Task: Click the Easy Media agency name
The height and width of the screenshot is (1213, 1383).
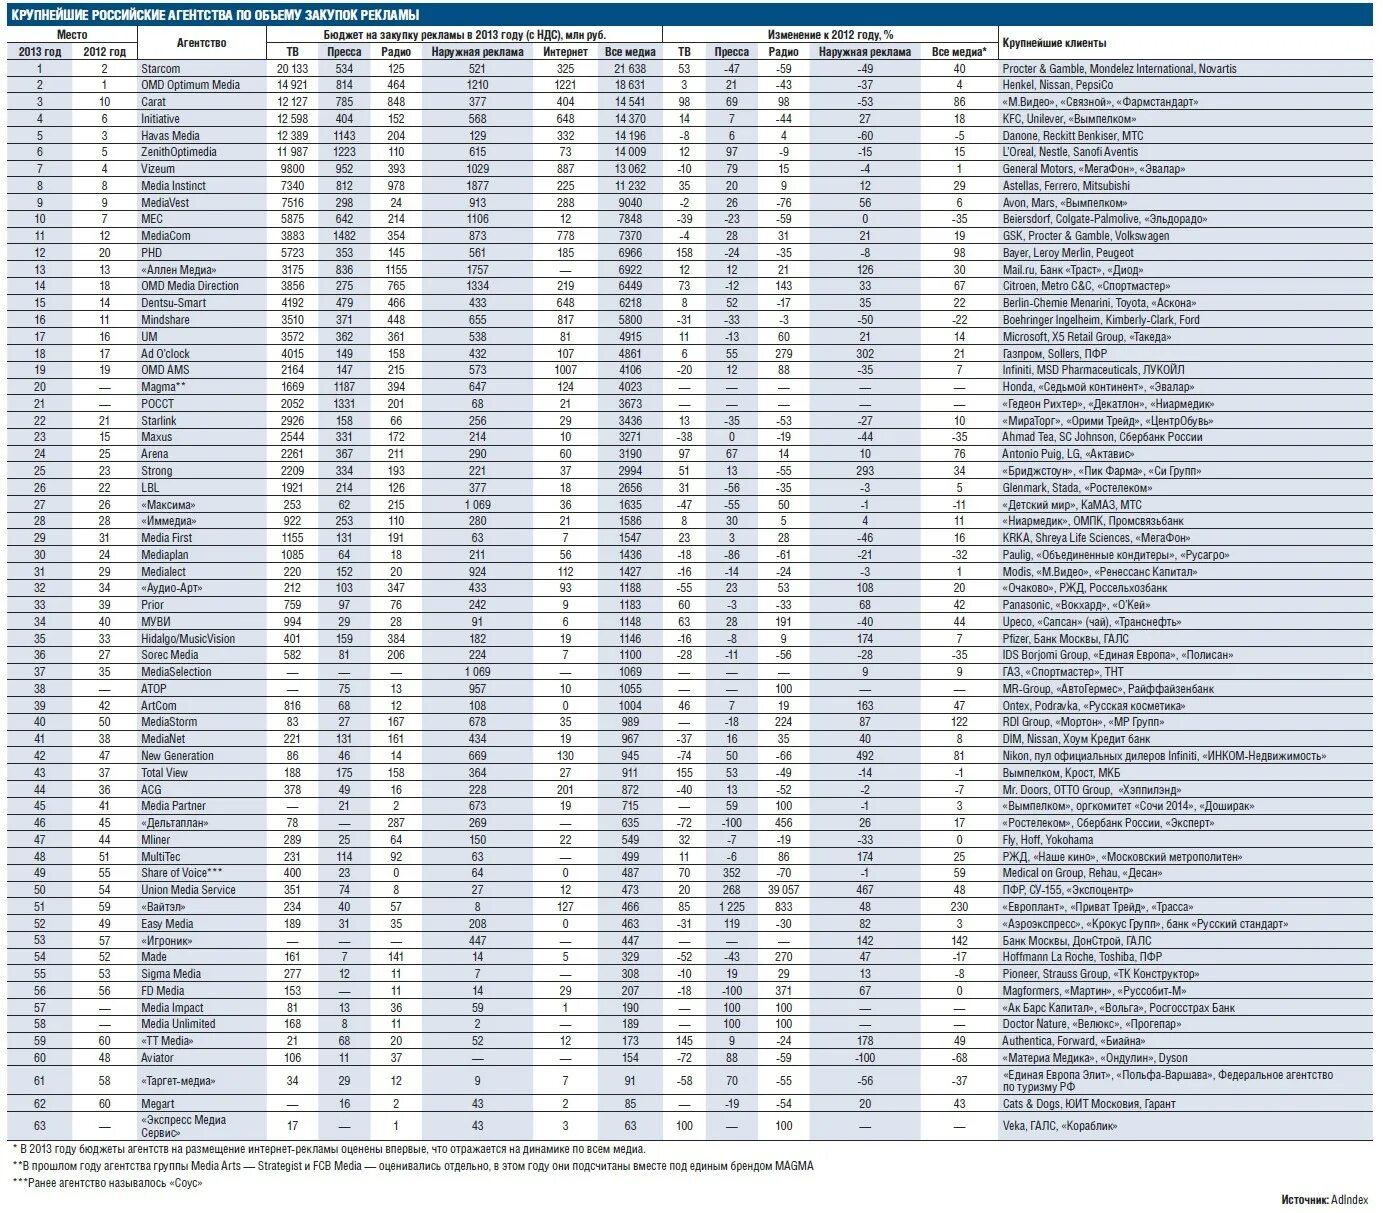Action: [x=167, y=924]
